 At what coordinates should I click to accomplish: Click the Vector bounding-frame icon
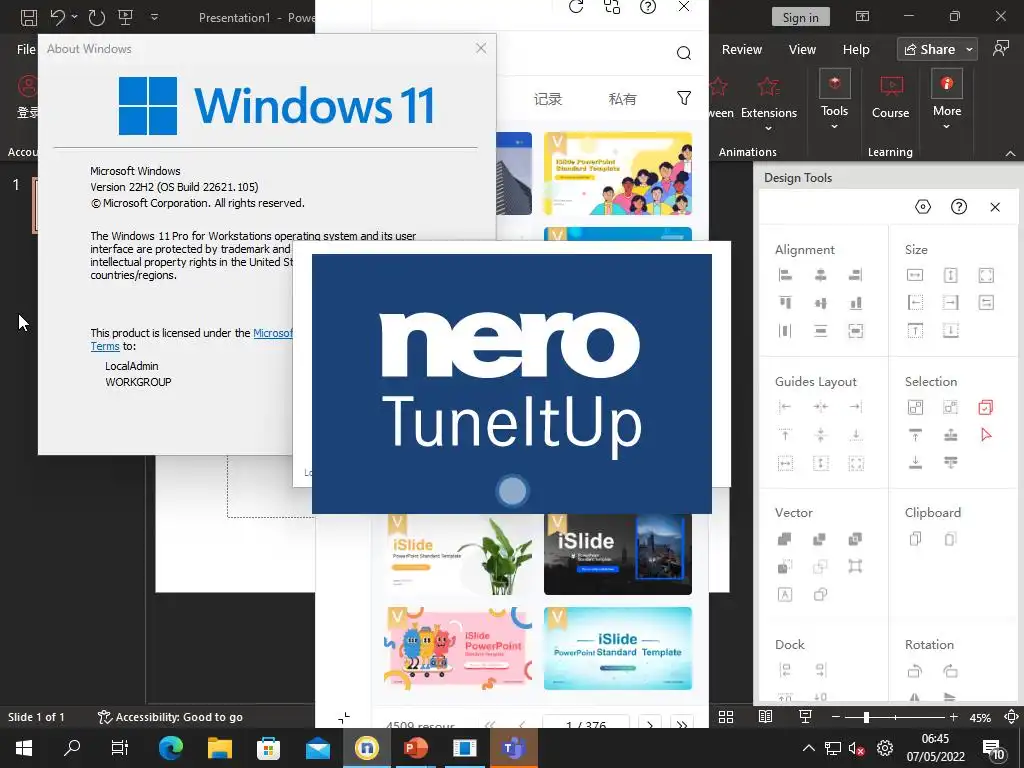click(855, 566)
